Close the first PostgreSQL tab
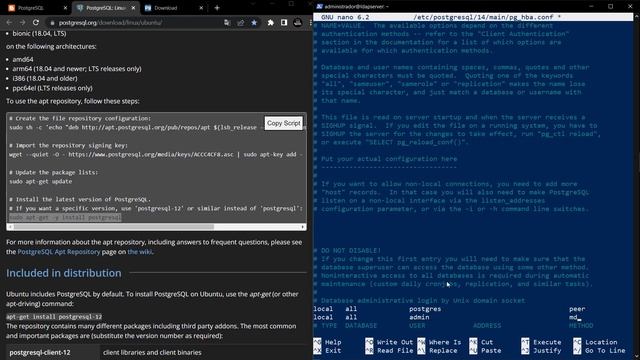Screen dimensions: 640x360 tap(65, 8)
